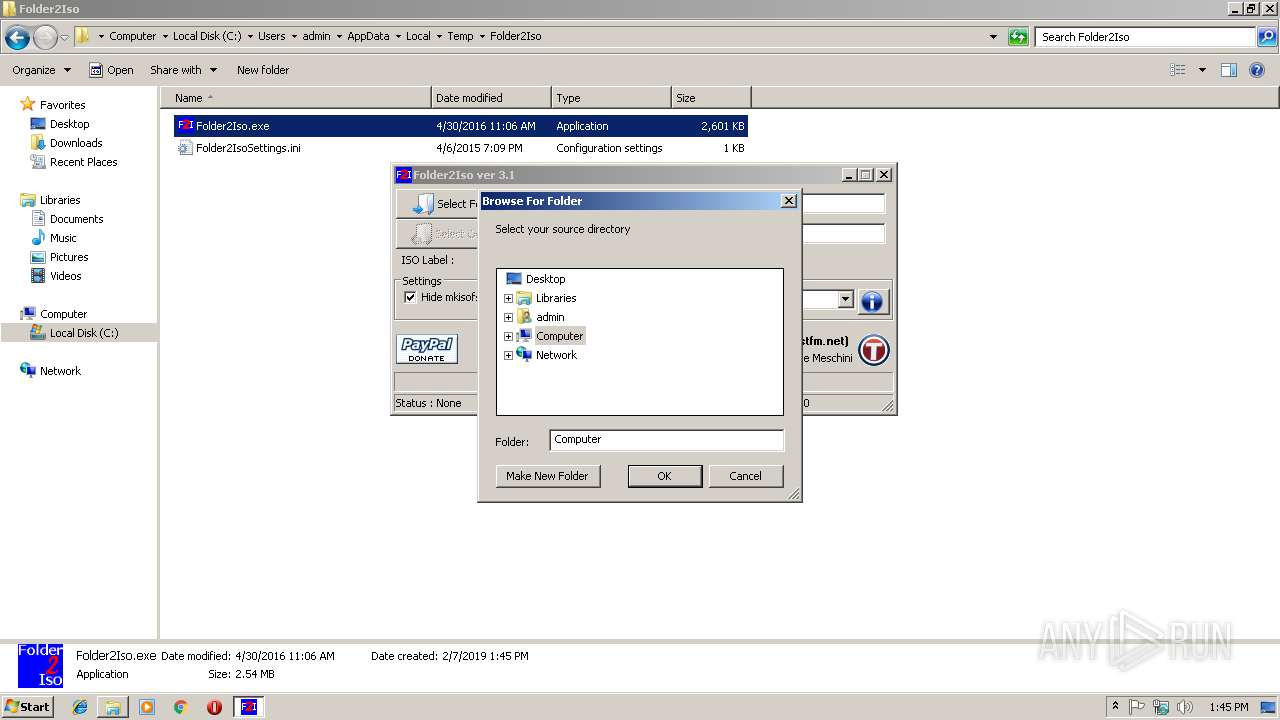Open Favorites in the navigation pane
The height and width of the screenshot is (720, 1280).
coord(62,105)
